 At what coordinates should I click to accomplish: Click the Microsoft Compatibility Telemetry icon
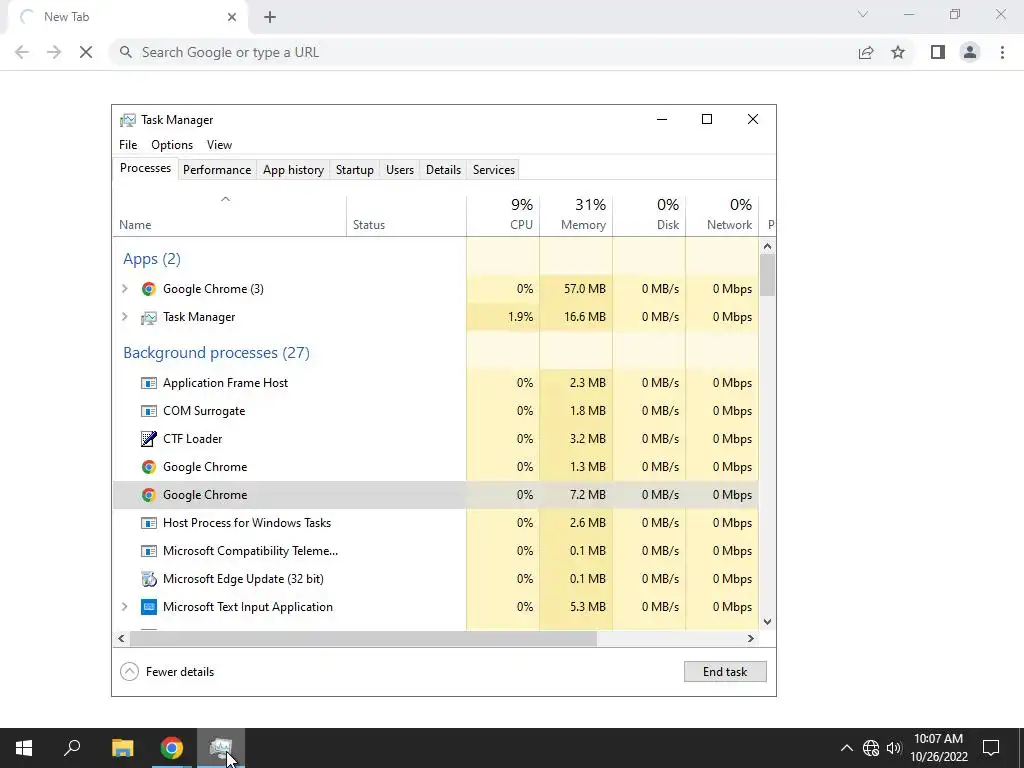click(x=149, y=551)
